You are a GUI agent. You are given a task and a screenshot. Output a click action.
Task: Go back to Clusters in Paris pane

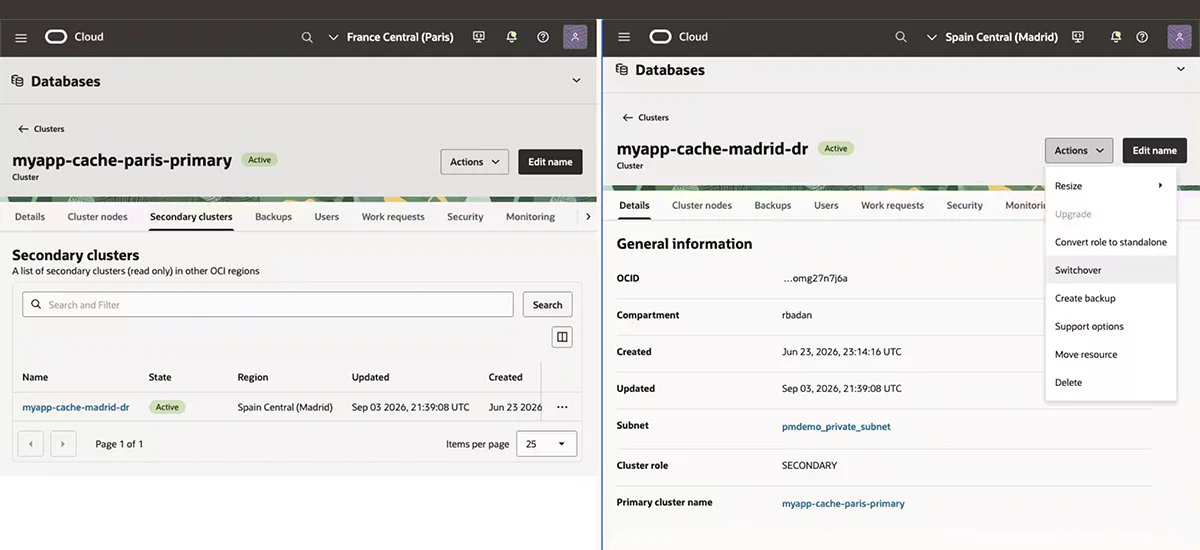tap(41, 129)
